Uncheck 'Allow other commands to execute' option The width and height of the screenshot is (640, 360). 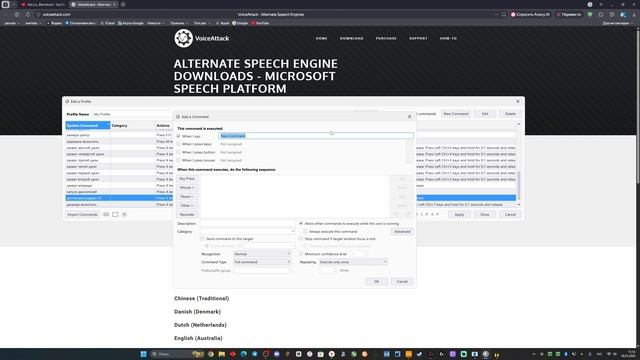pos(301,224)
